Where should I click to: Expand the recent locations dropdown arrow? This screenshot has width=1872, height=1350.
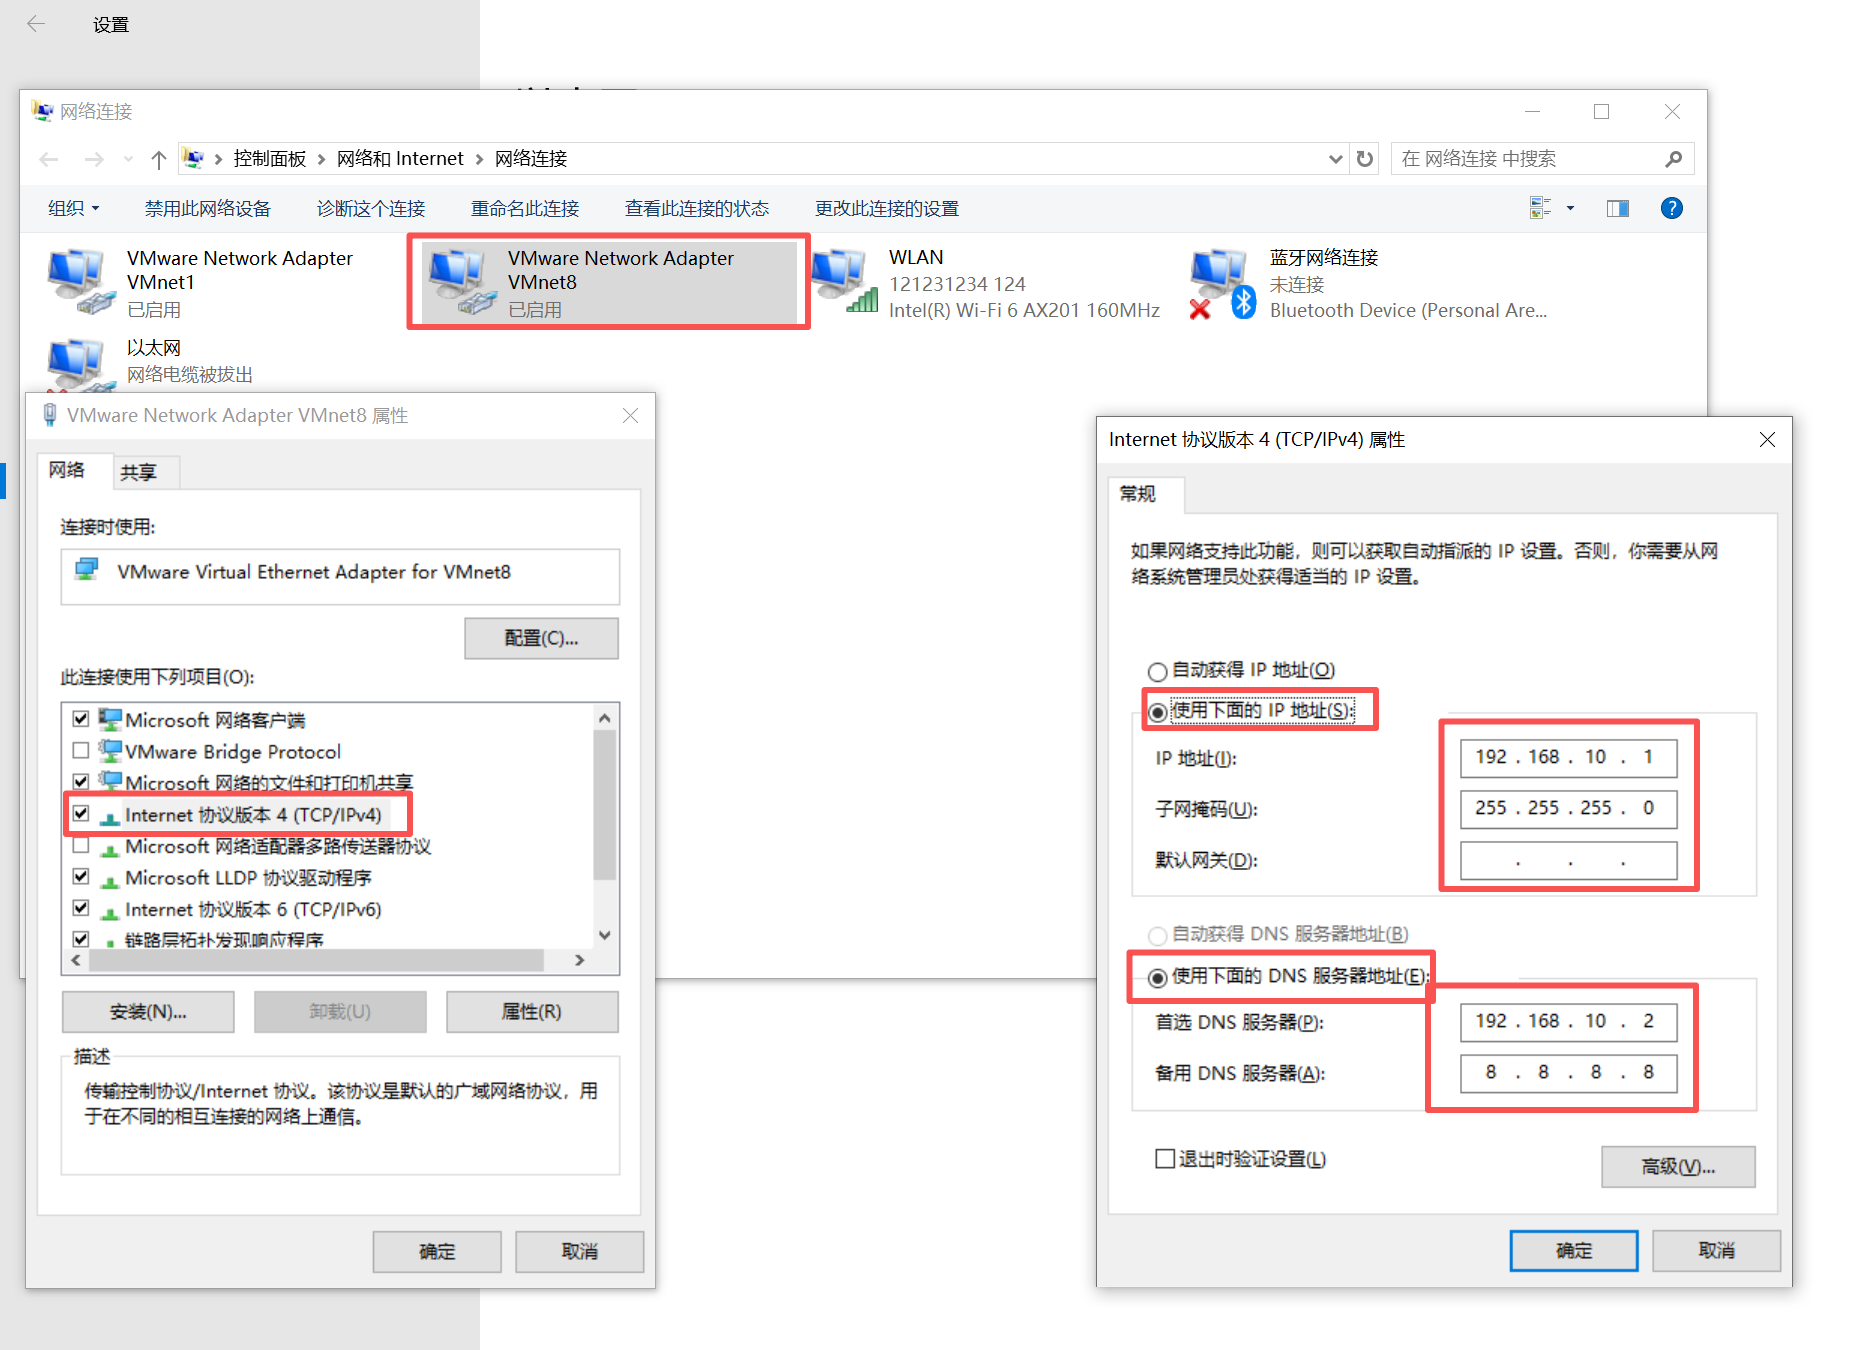(128, 159)
